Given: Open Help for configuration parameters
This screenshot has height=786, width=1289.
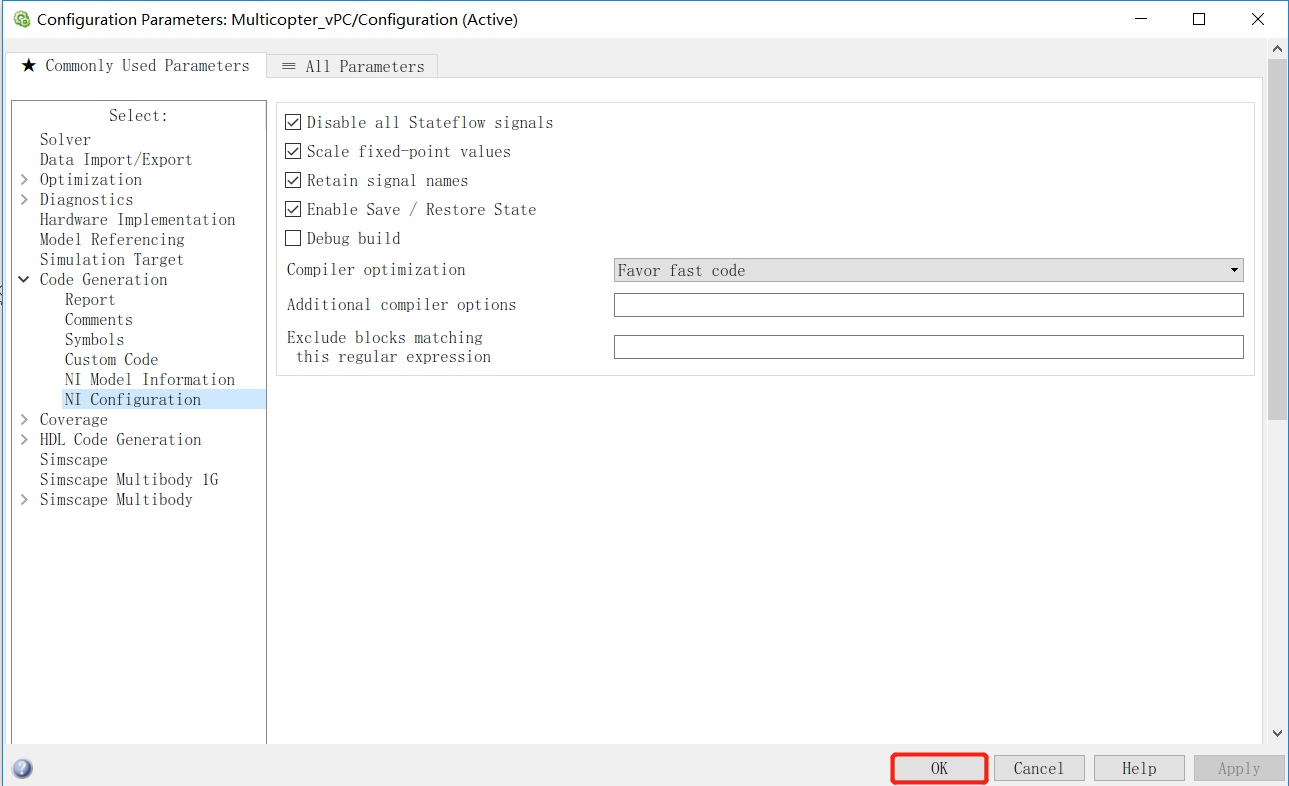Looking at the screenshot, I should pos(1139,768).
